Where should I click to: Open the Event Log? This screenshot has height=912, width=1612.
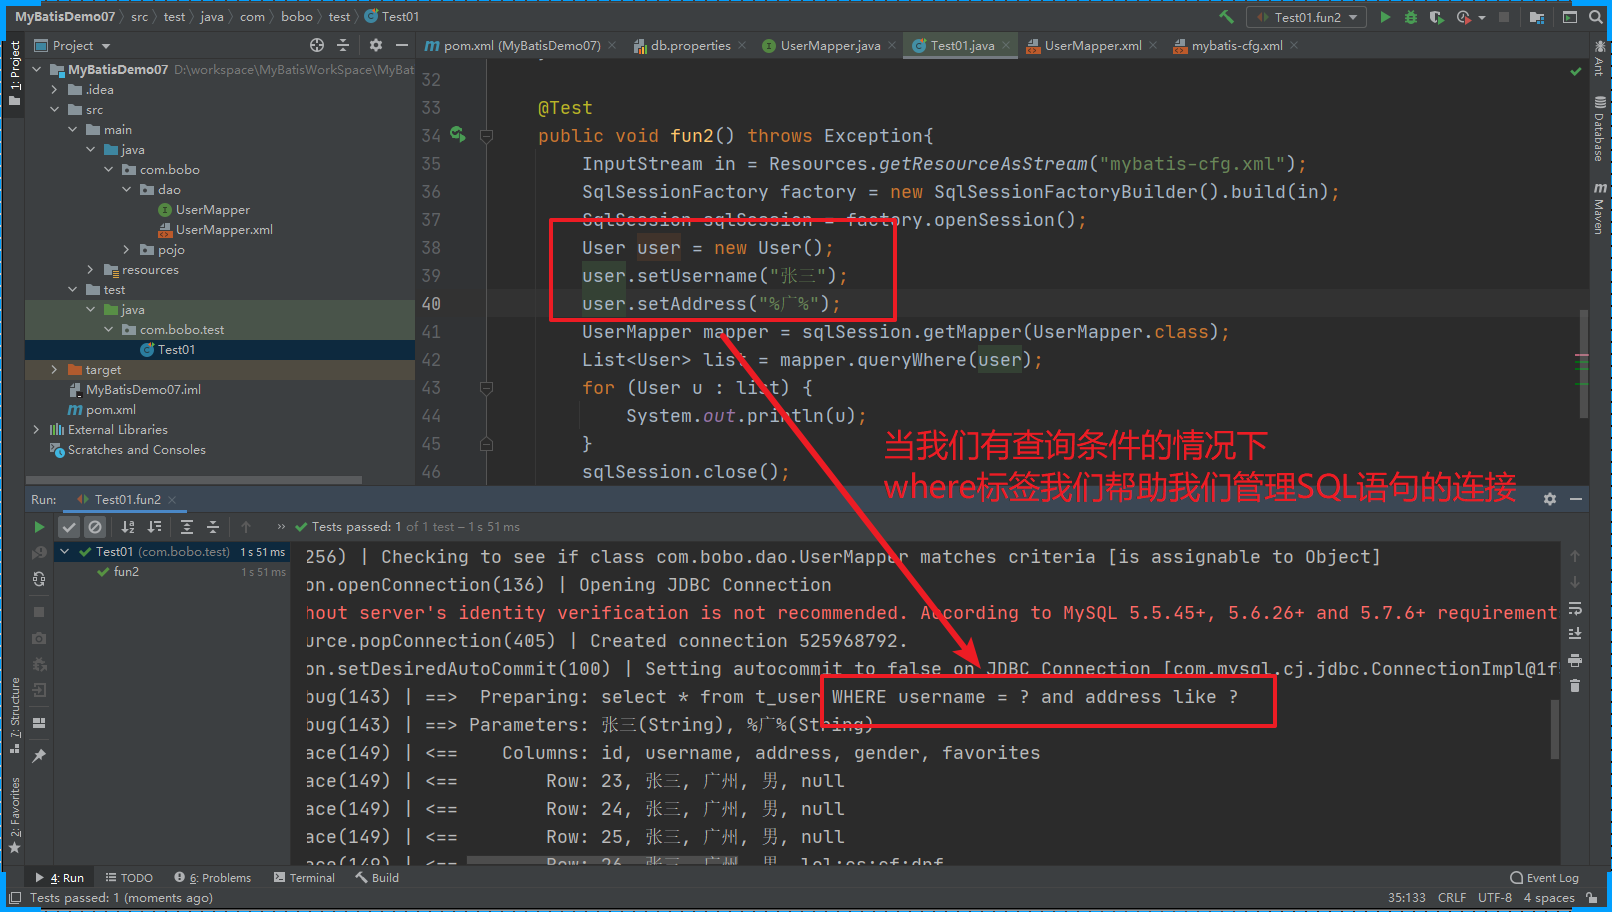coord(1544,878)
